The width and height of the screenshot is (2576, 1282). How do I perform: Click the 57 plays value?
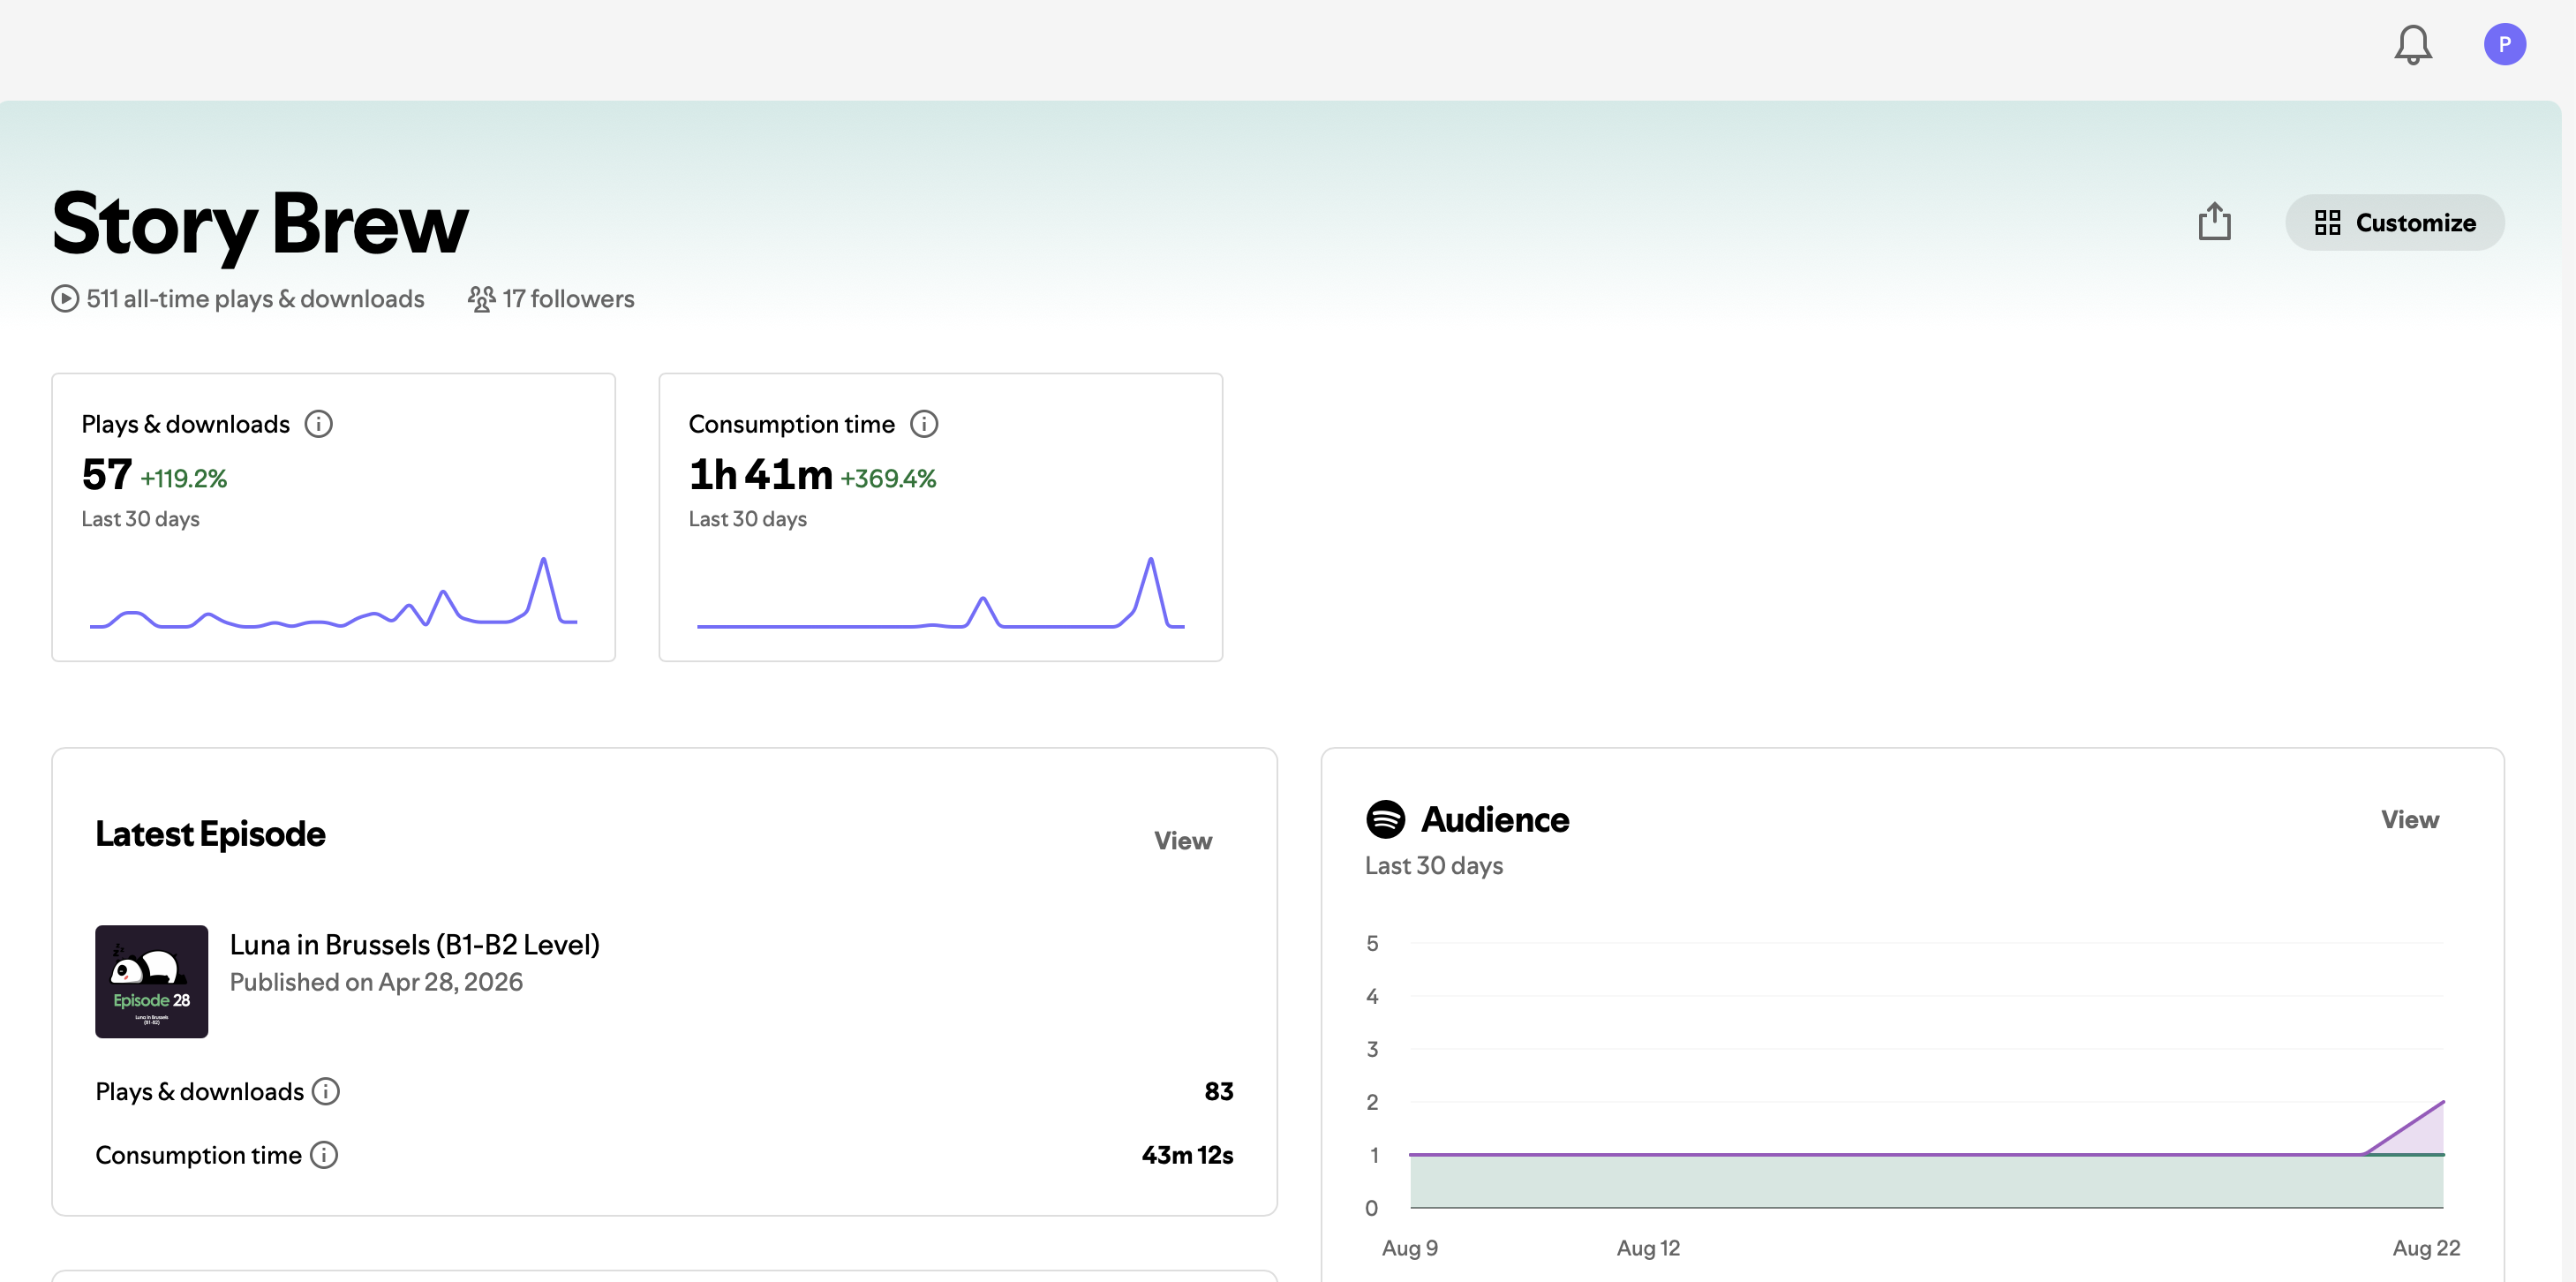107,475
